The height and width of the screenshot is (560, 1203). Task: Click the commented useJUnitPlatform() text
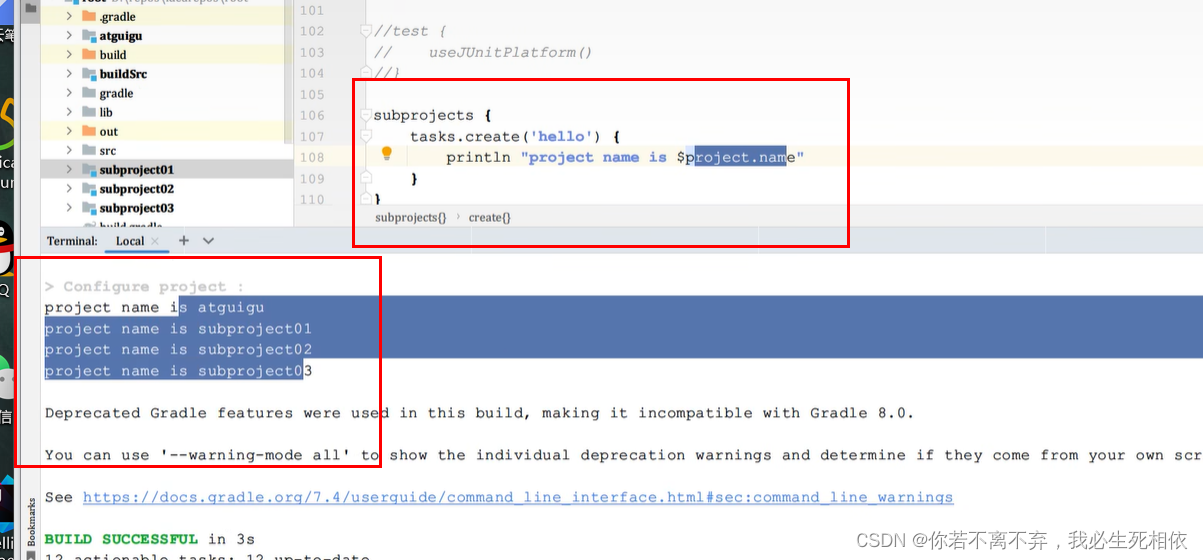coord(511,52)
